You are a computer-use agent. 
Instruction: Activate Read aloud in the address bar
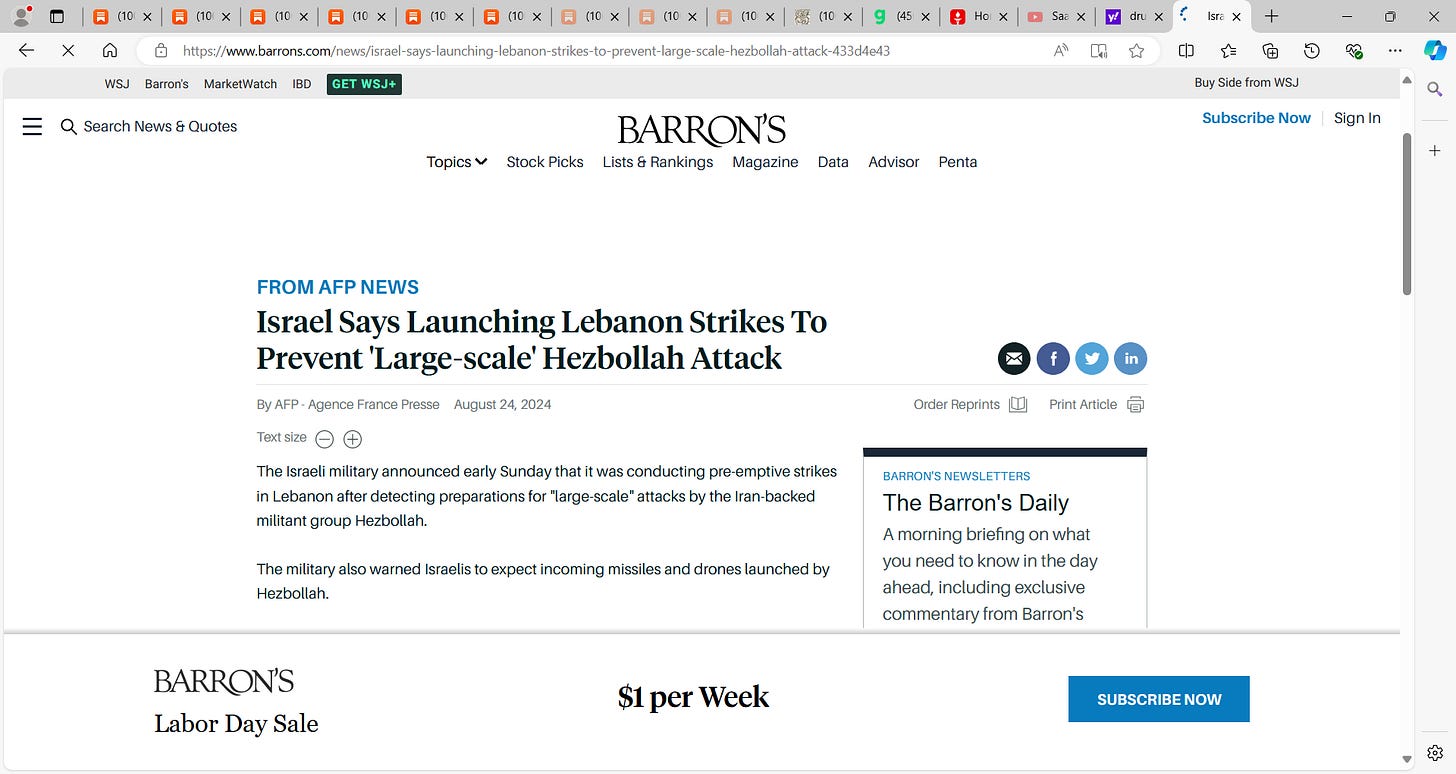[x=1061, y=50]
